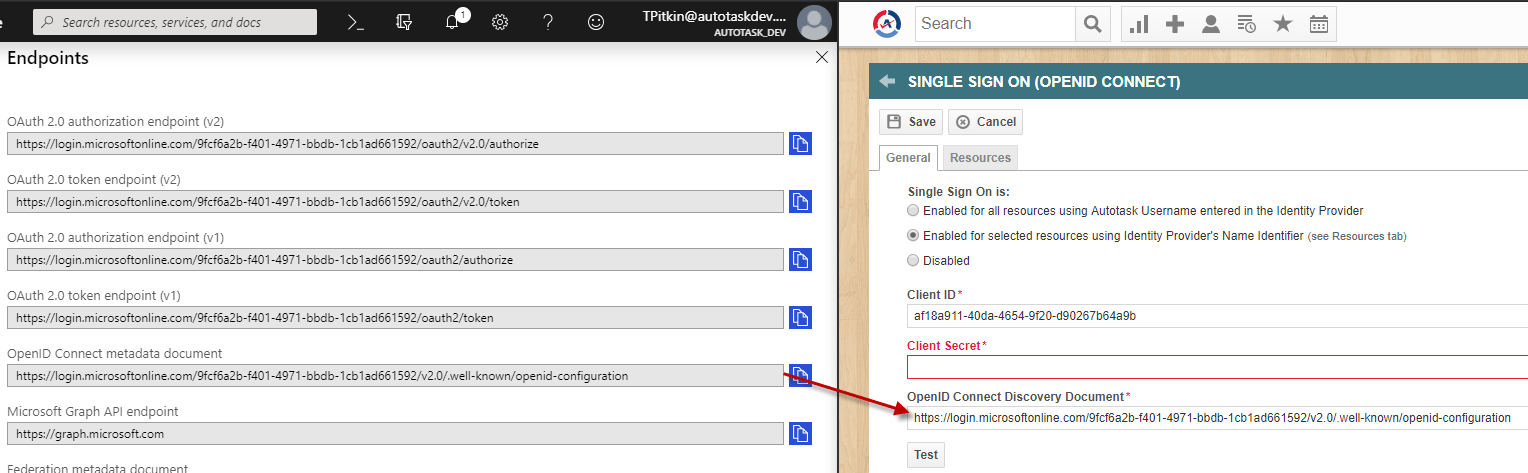Screen dimensions: 1528x473
Task: Go back from Single Sign On page
Action: (886, 81)
